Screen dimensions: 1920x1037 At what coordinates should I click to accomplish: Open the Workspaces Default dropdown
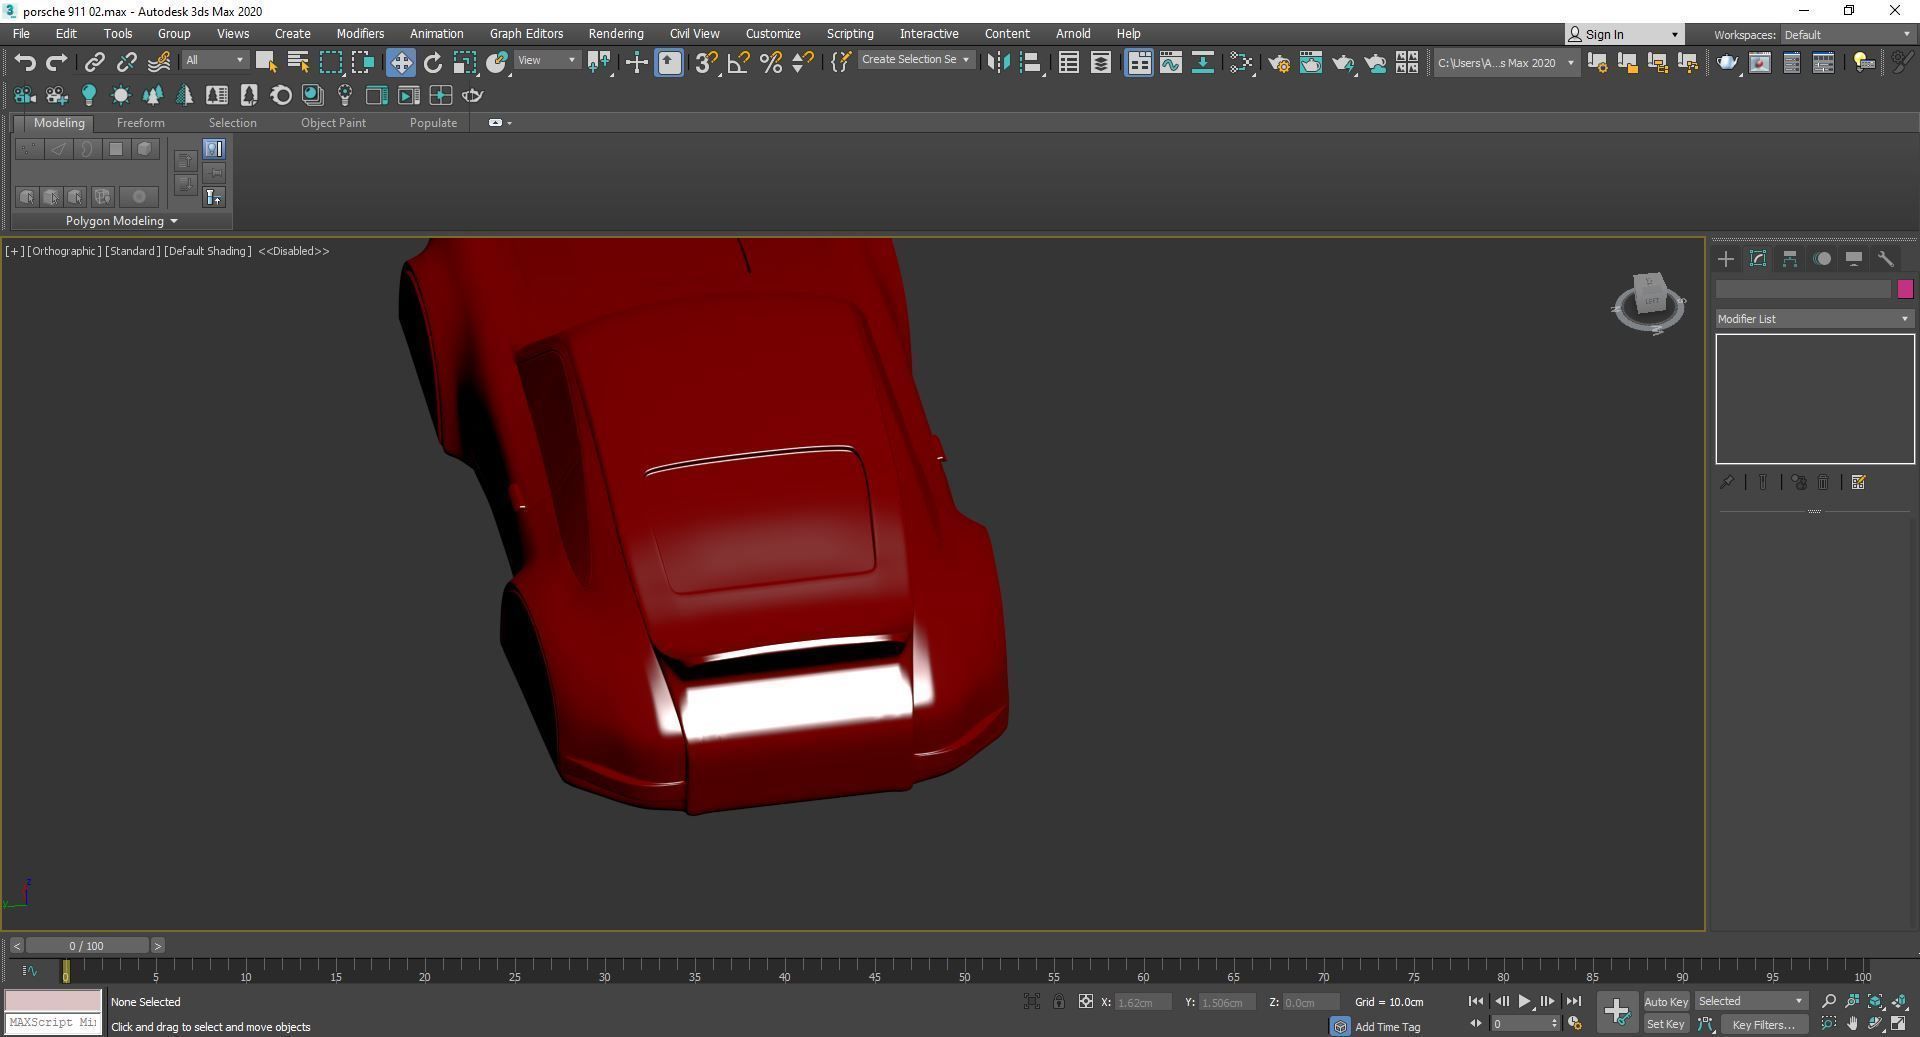pyautogui.click(x=1846, y=35)
